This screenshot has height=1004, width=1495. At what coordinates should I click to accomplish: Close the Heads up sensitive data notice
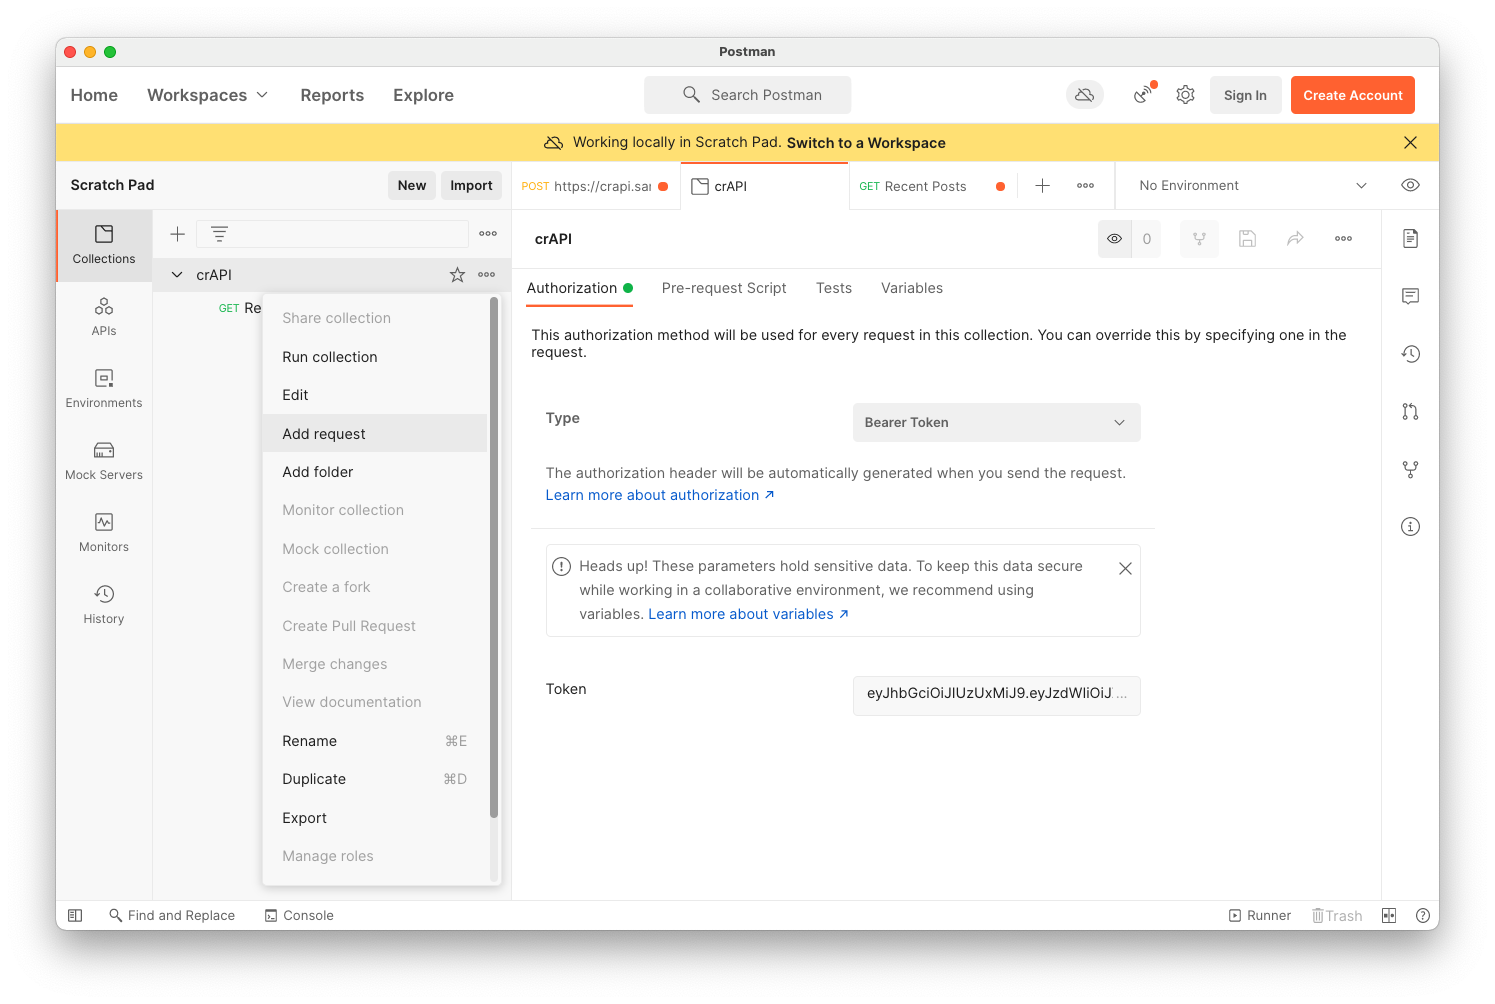1125,568
